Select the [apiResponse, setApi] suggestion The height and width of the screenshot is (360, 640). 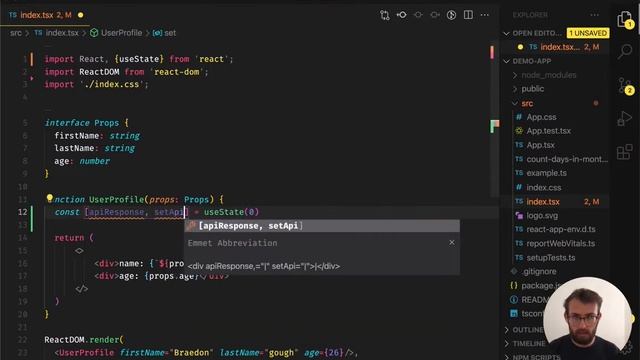[x=322, y=226]
